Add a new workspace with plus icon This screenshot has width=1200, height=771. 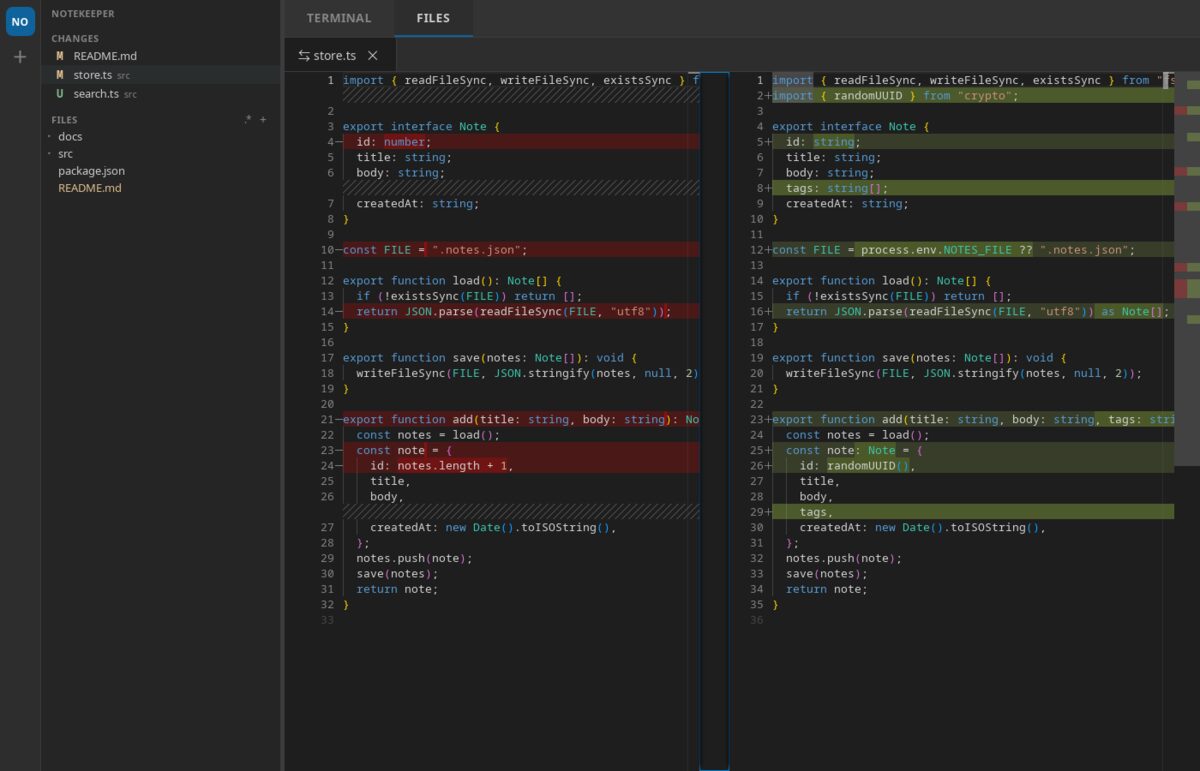[20, 57]
